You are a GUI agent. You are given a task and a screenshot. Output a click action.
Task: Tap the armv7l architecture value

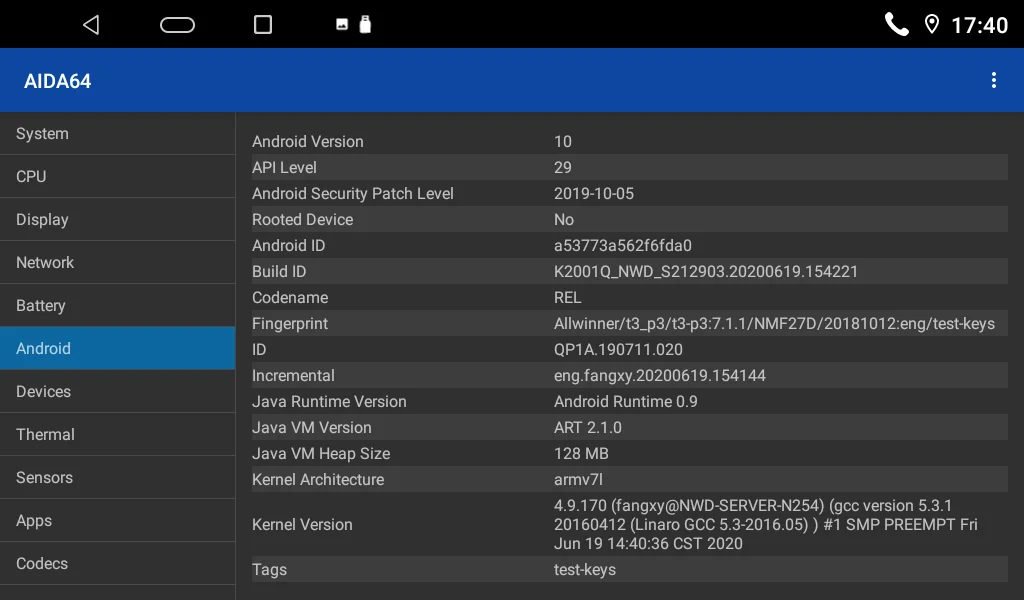[x=578, y=480]
